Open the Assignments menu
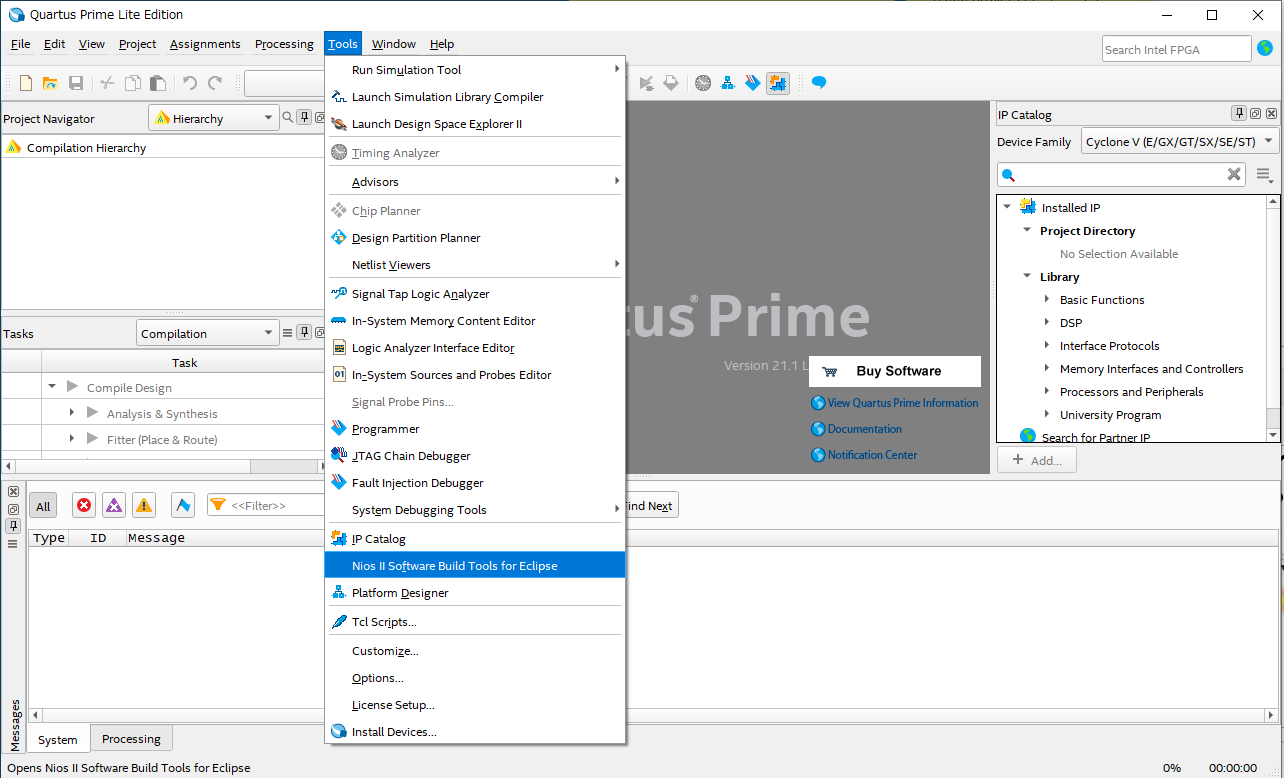 coord(205,44)
